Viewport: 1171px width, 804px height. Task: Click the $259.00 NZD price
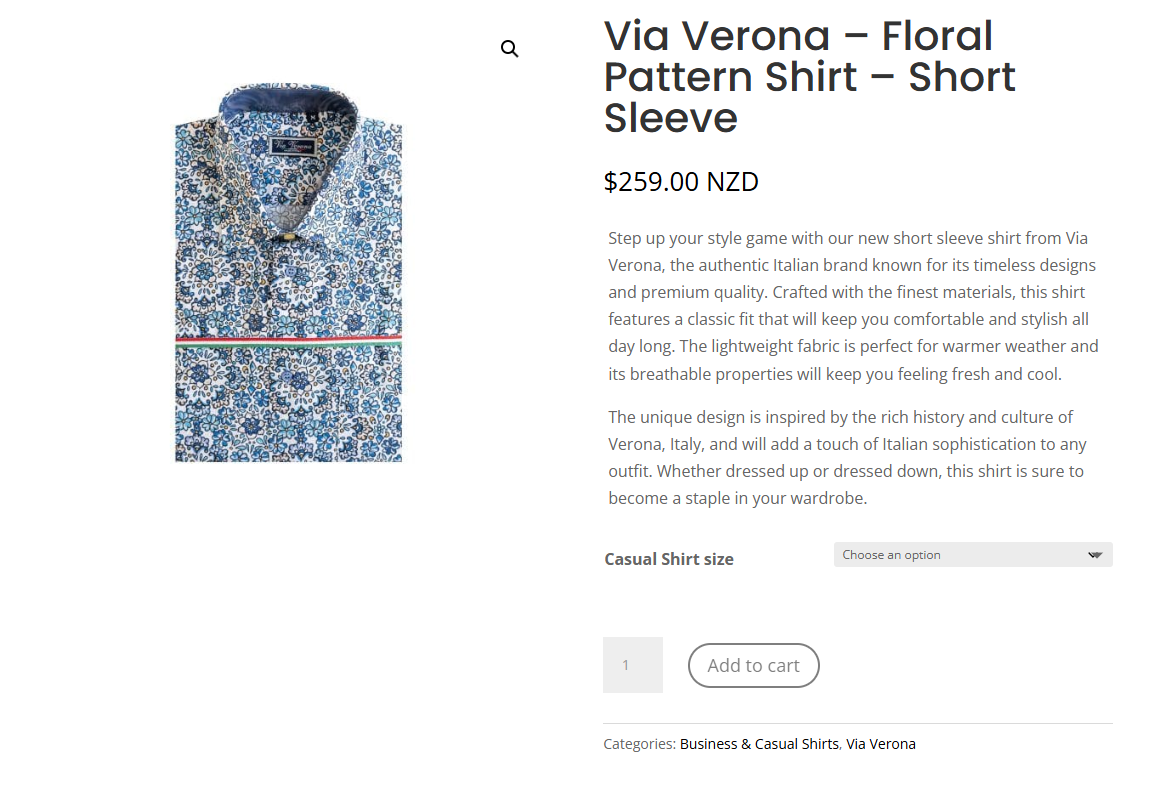681,182
